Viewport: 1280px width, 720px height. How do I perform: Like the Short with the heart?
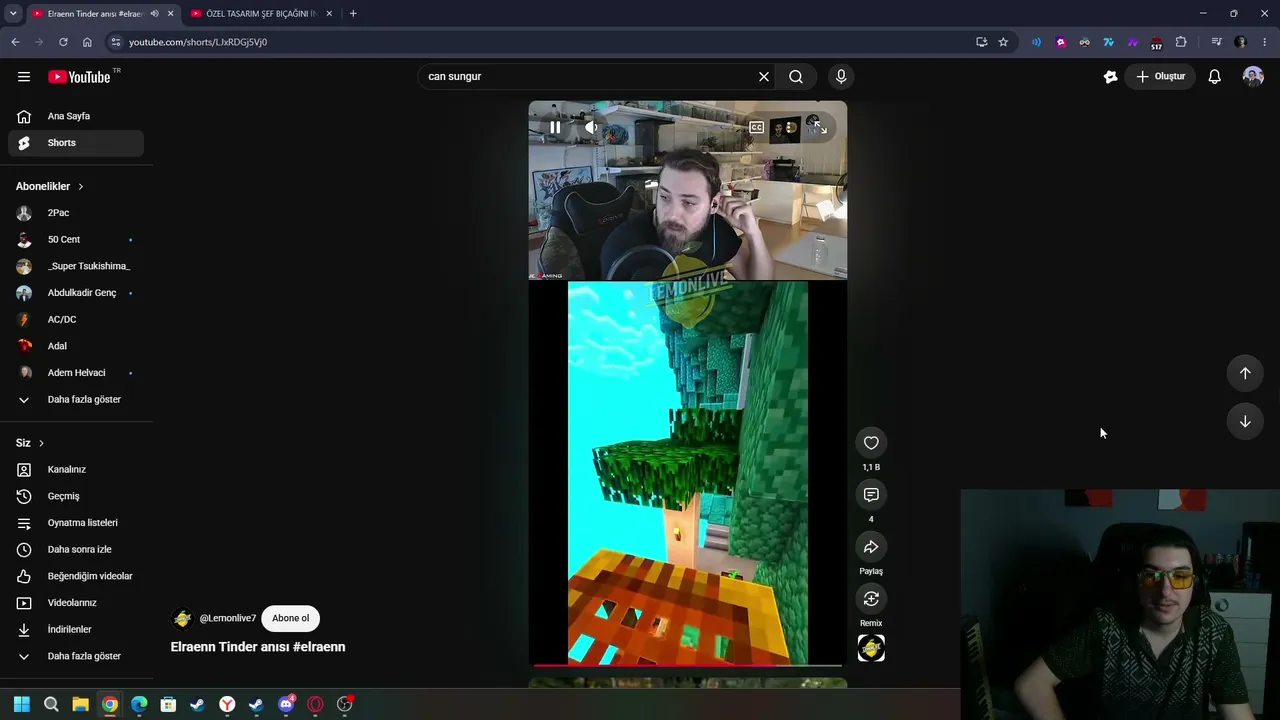click(871, 443)
